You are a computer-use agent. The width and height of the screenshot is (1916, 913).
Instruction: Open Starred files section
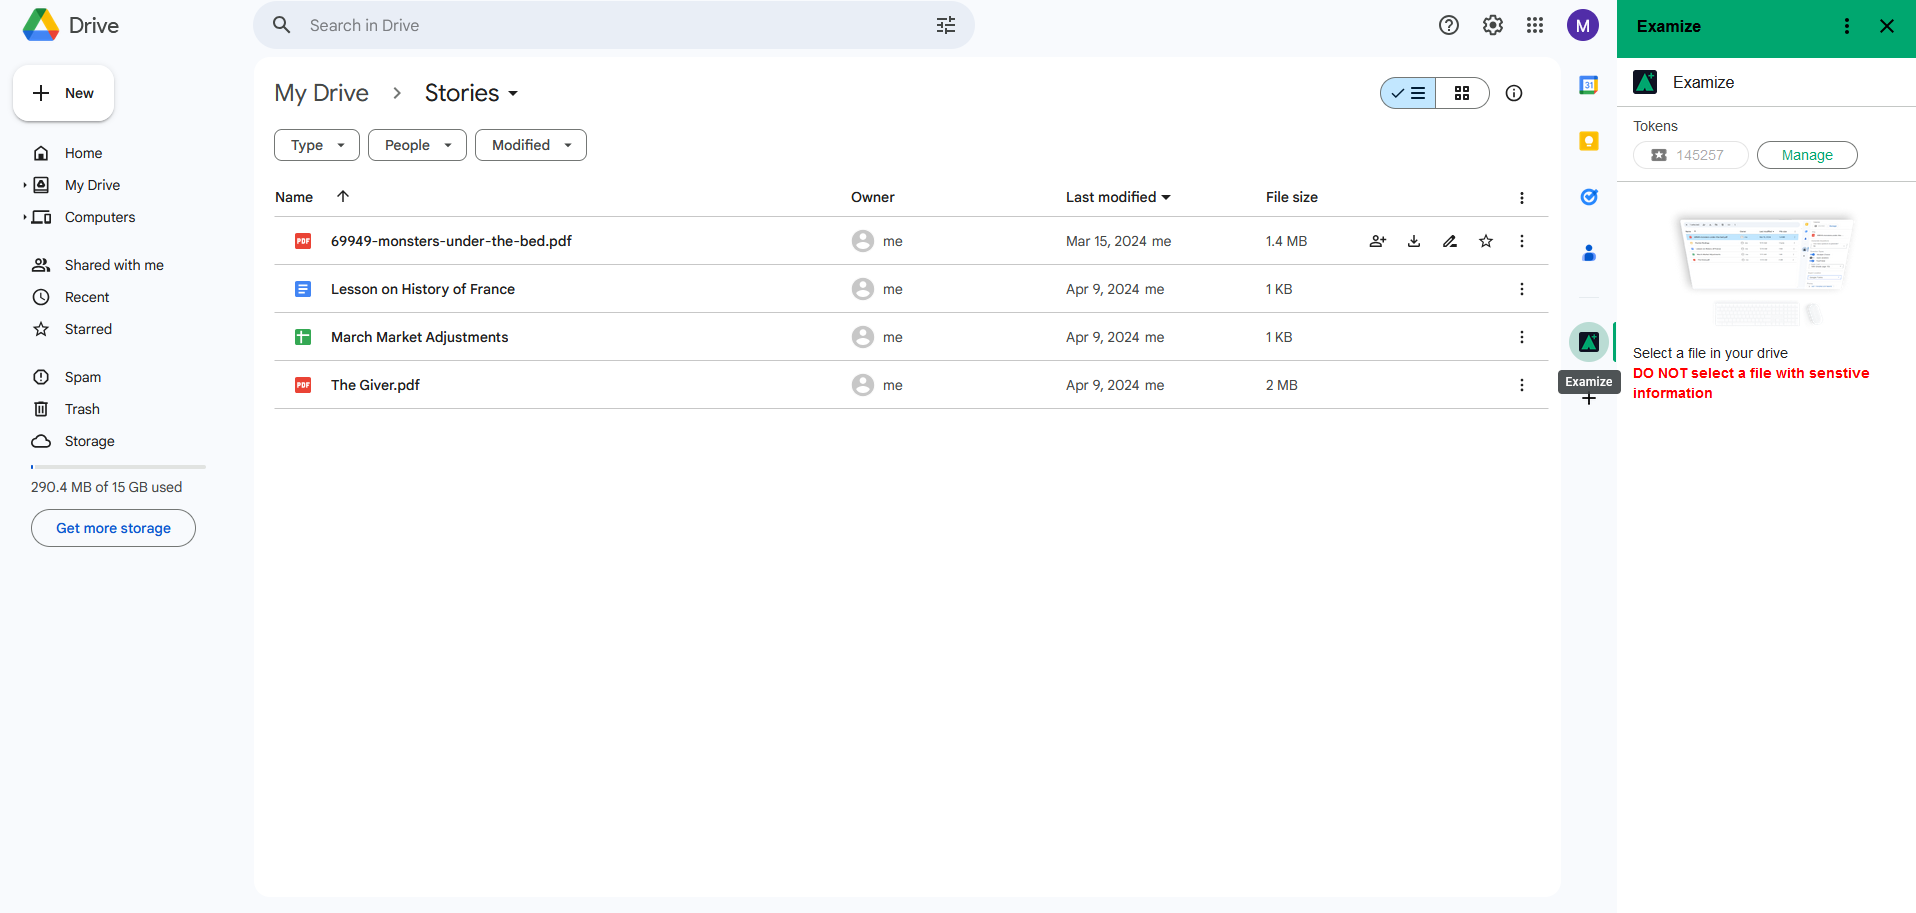88,329
